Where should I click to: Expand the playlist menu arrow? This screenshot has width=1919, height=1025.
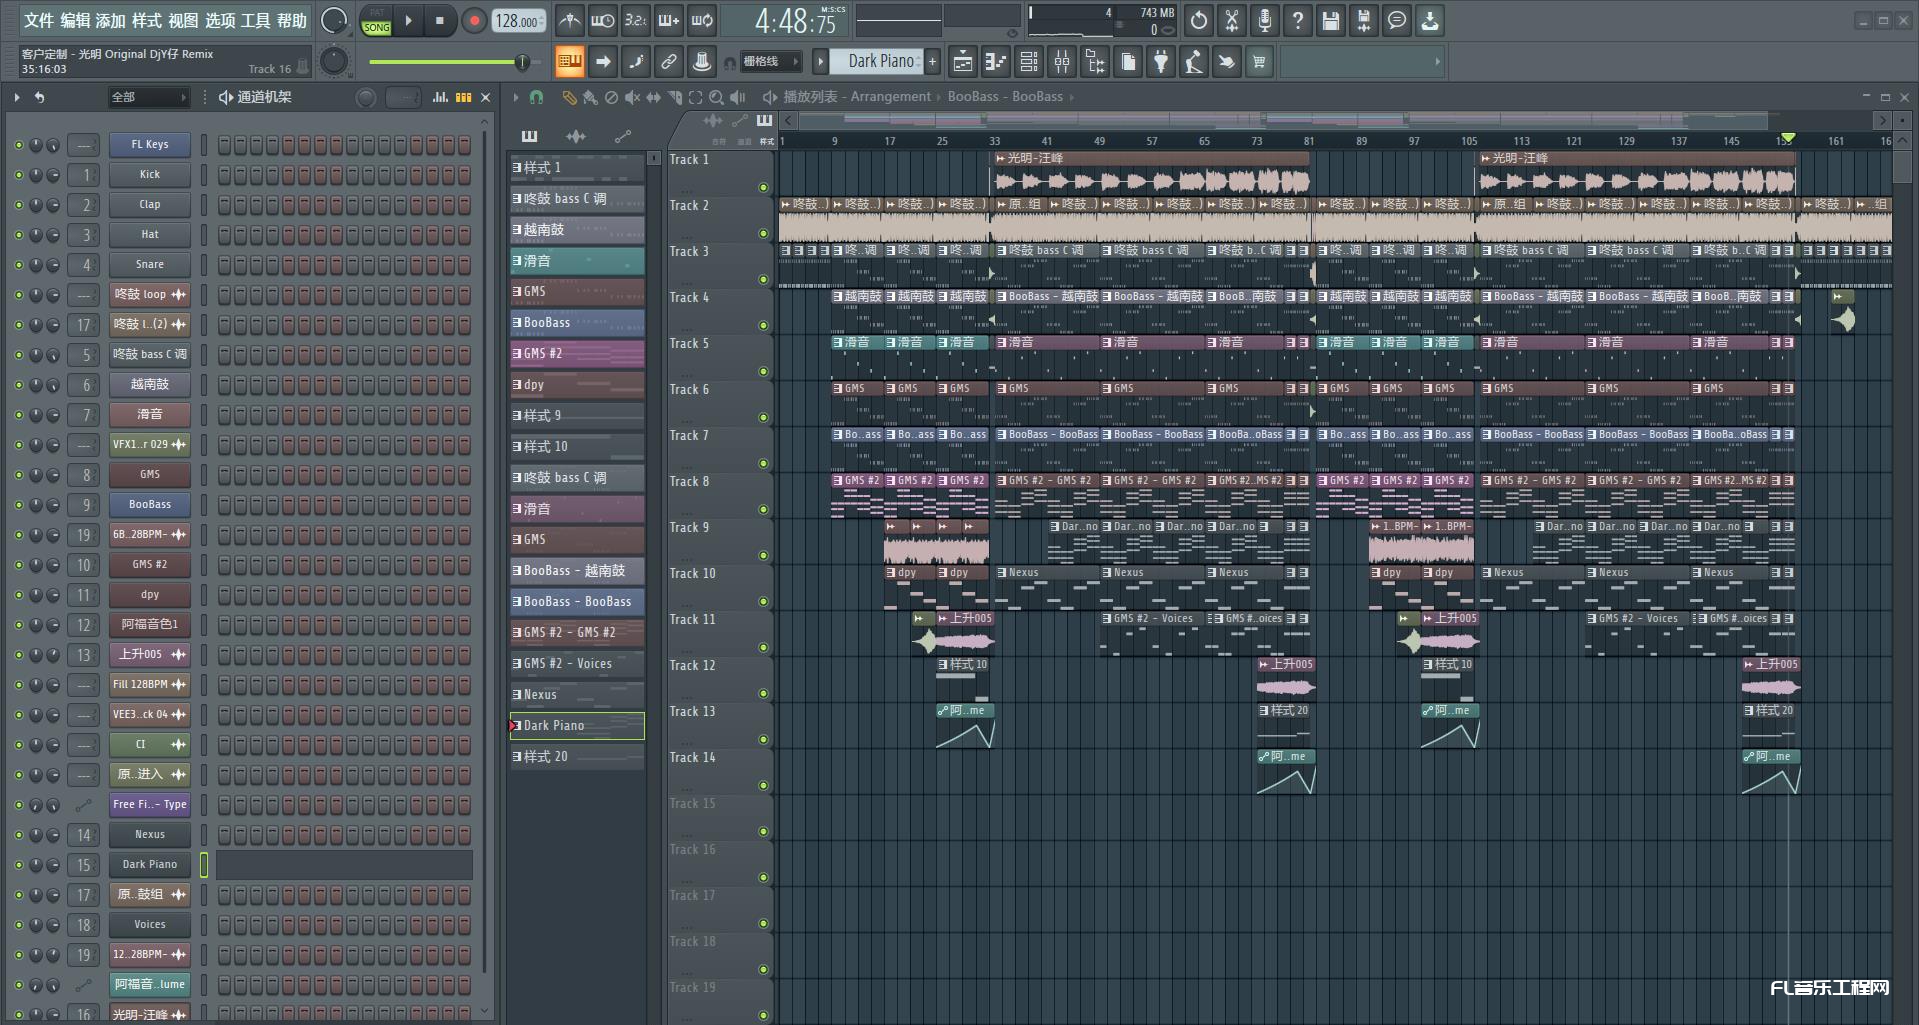516,97
